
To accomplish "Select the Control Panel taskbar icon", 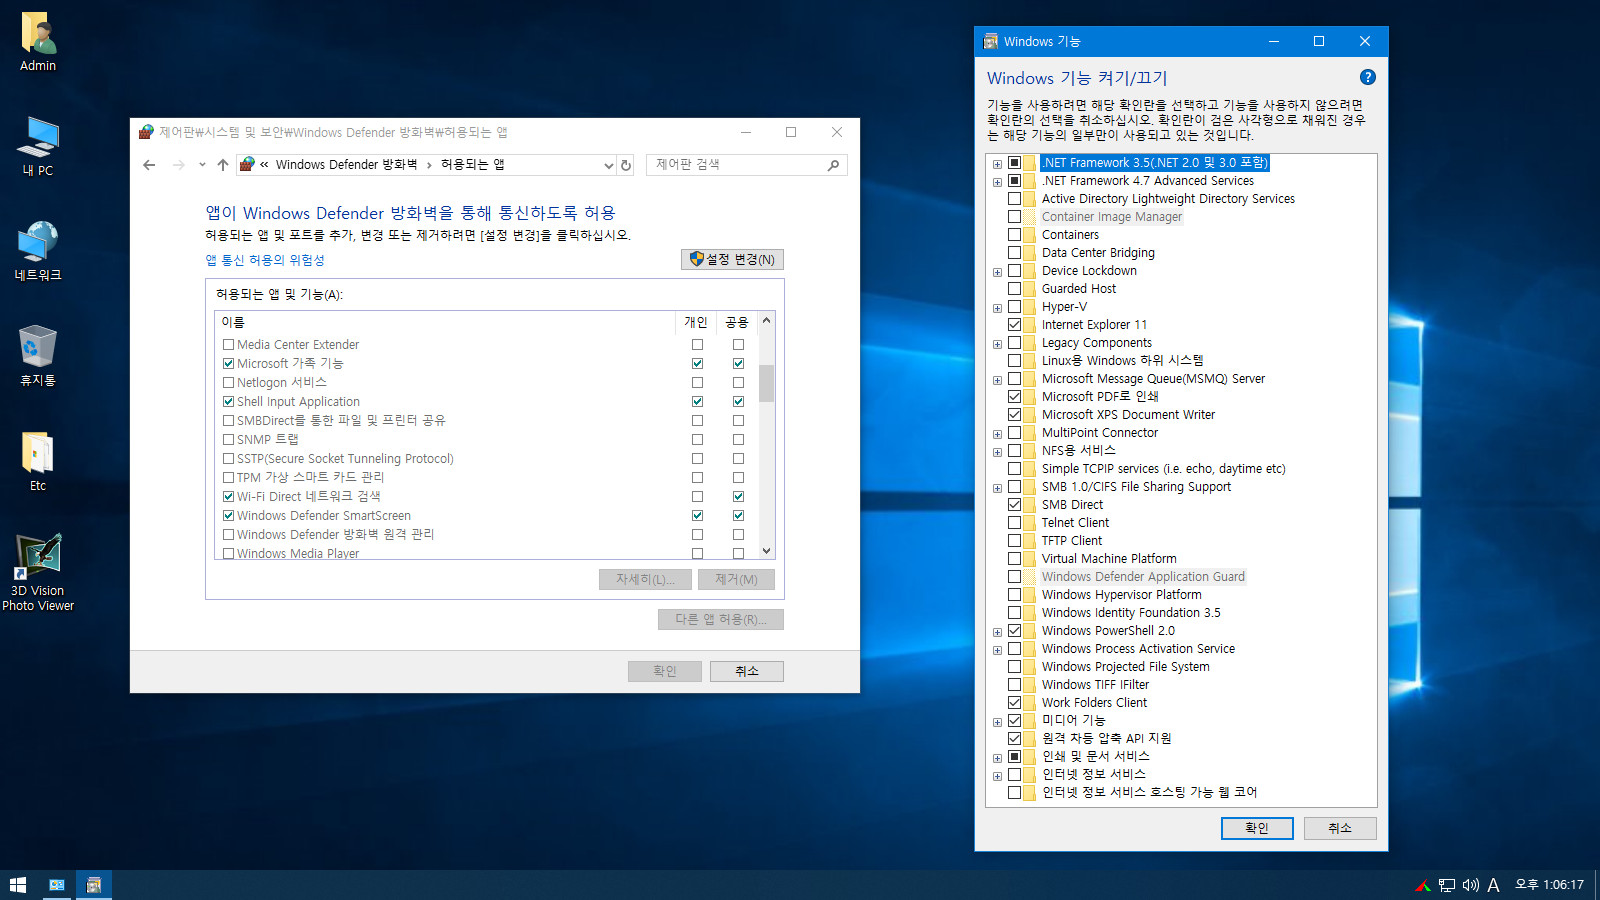I will 57,885.
